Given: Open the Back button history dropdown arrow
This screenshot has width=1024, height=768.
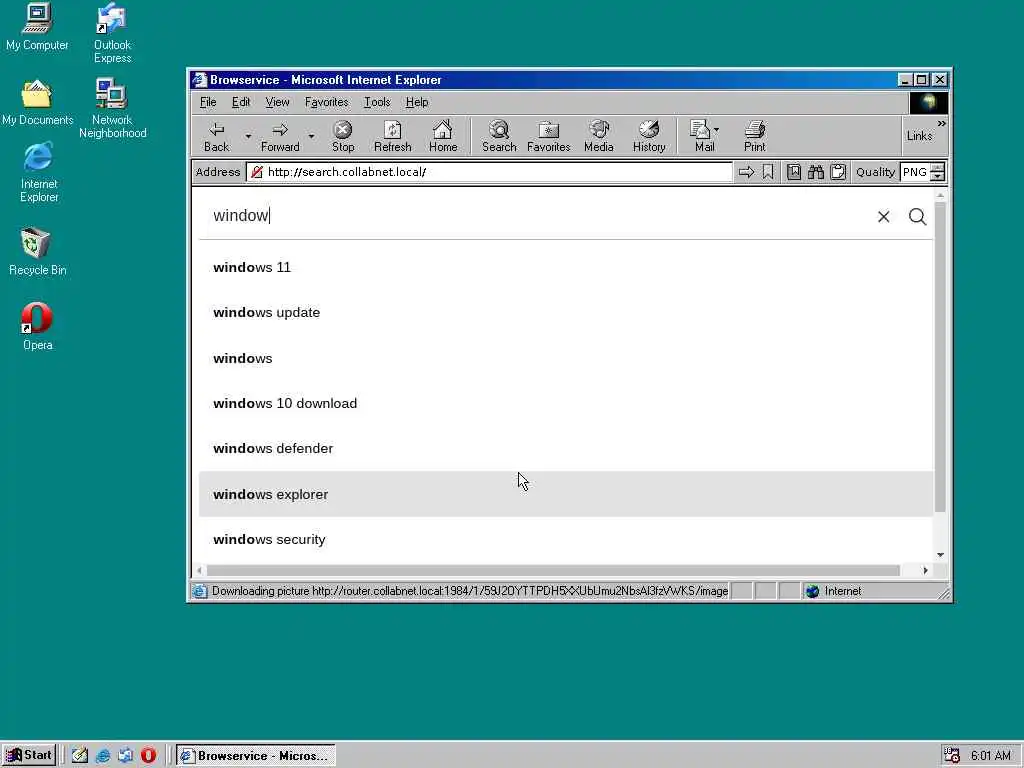Looking at the screenshot, I should pos(248,136).
